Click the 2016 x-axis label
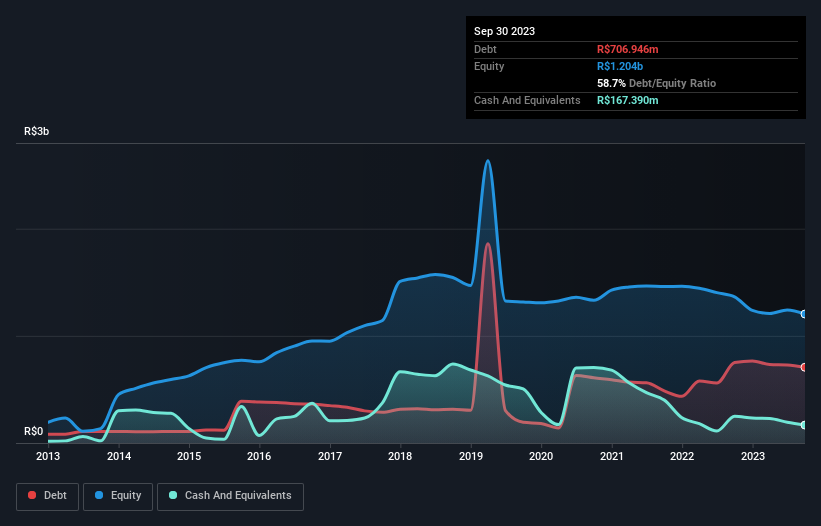 (x=259, y=456)
